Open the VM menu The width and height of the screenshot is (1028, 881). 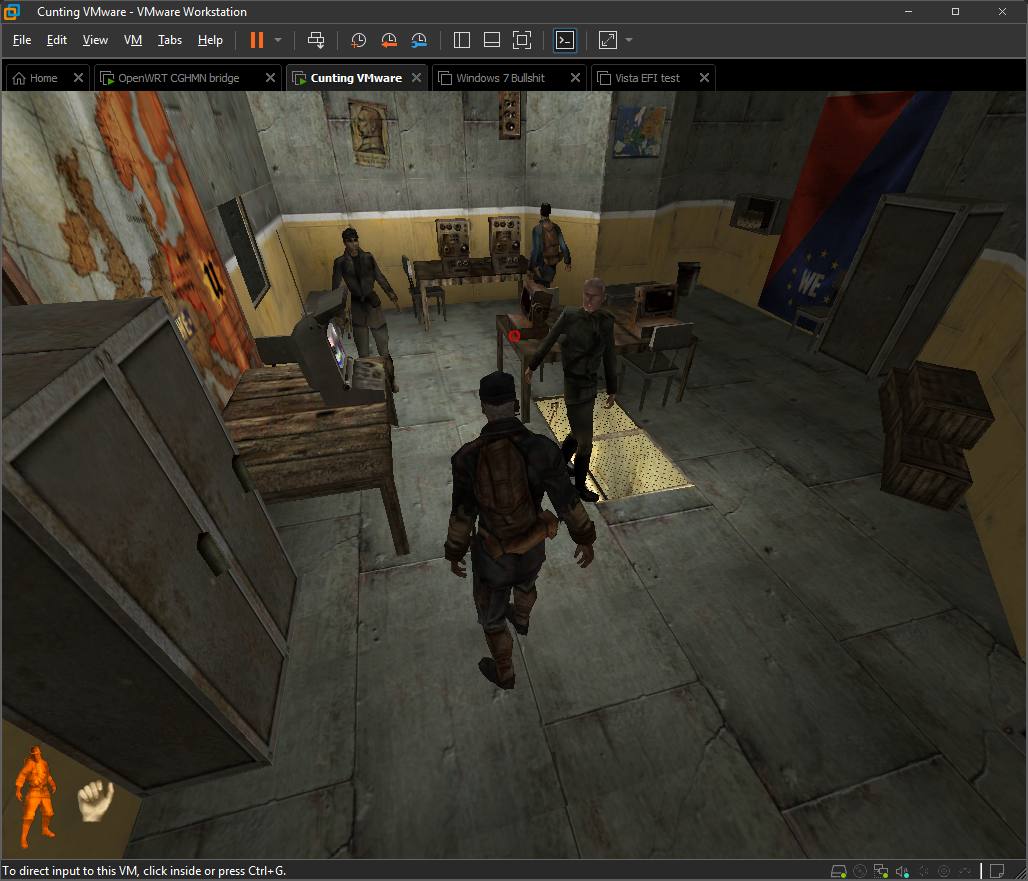[132, 40]
